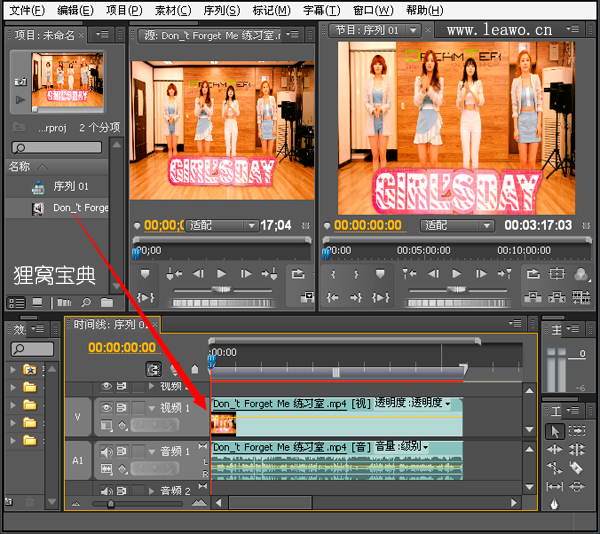The height and width of the screenshot is (534, 600).
Task: Set Out point in program monitor
Action: (356, 274)
